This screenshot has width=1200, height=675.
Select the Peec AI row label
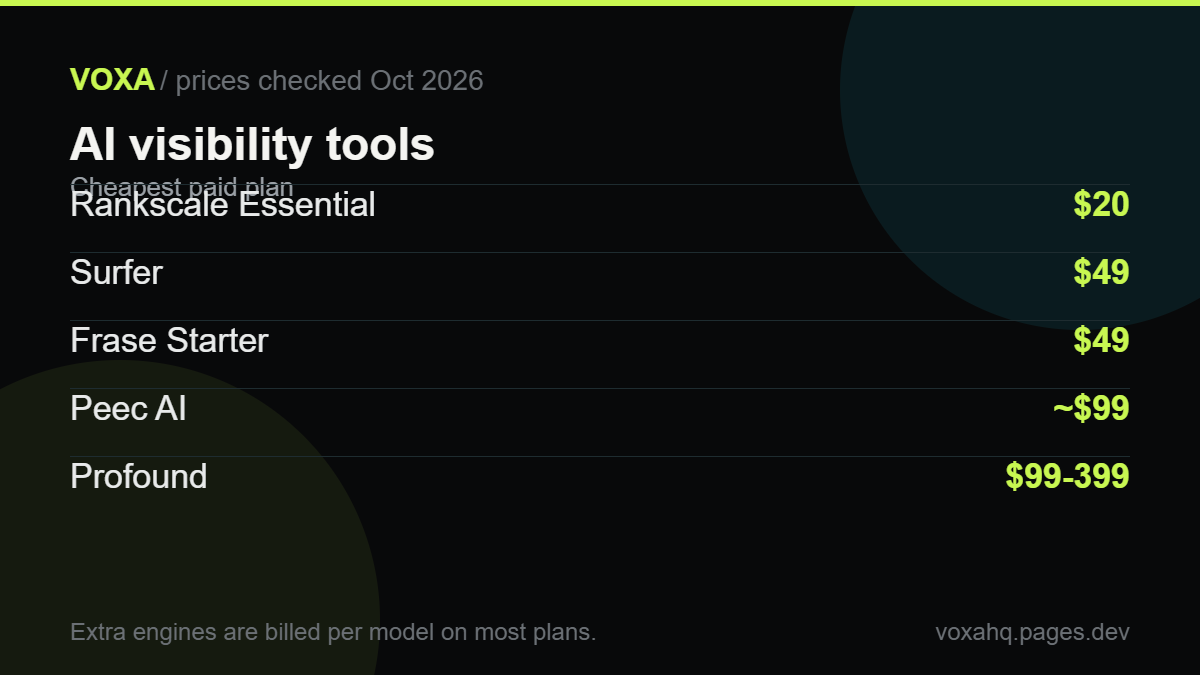click(128, 408)
